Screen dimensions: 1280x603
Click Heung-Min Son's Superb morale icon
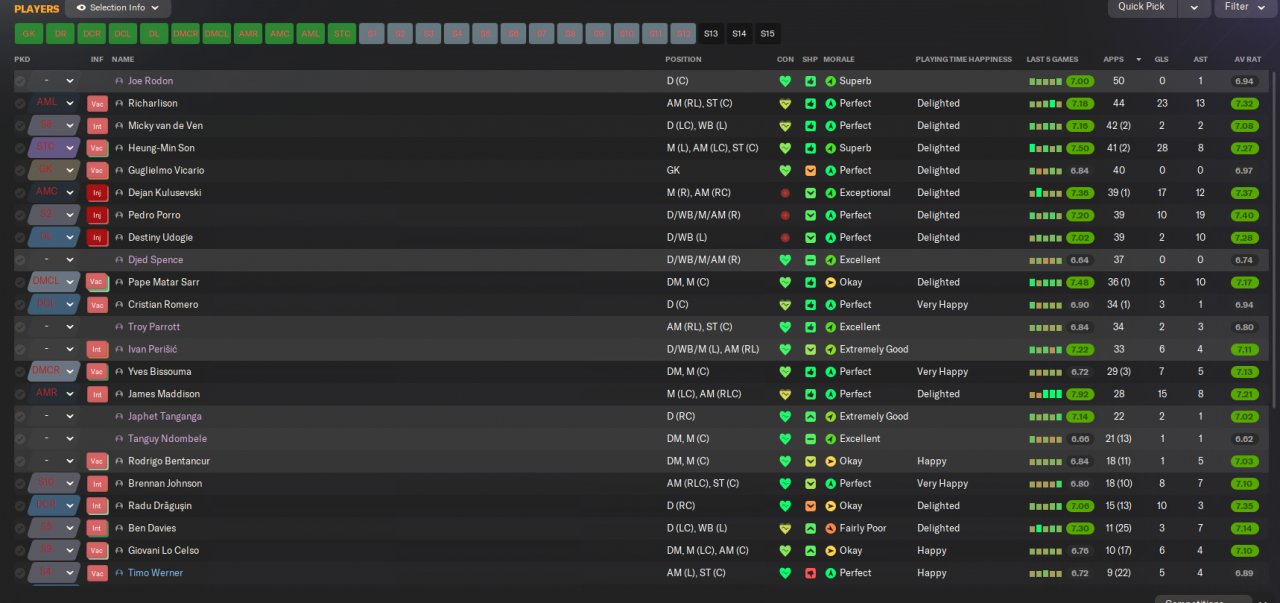[x=830, y=148]
